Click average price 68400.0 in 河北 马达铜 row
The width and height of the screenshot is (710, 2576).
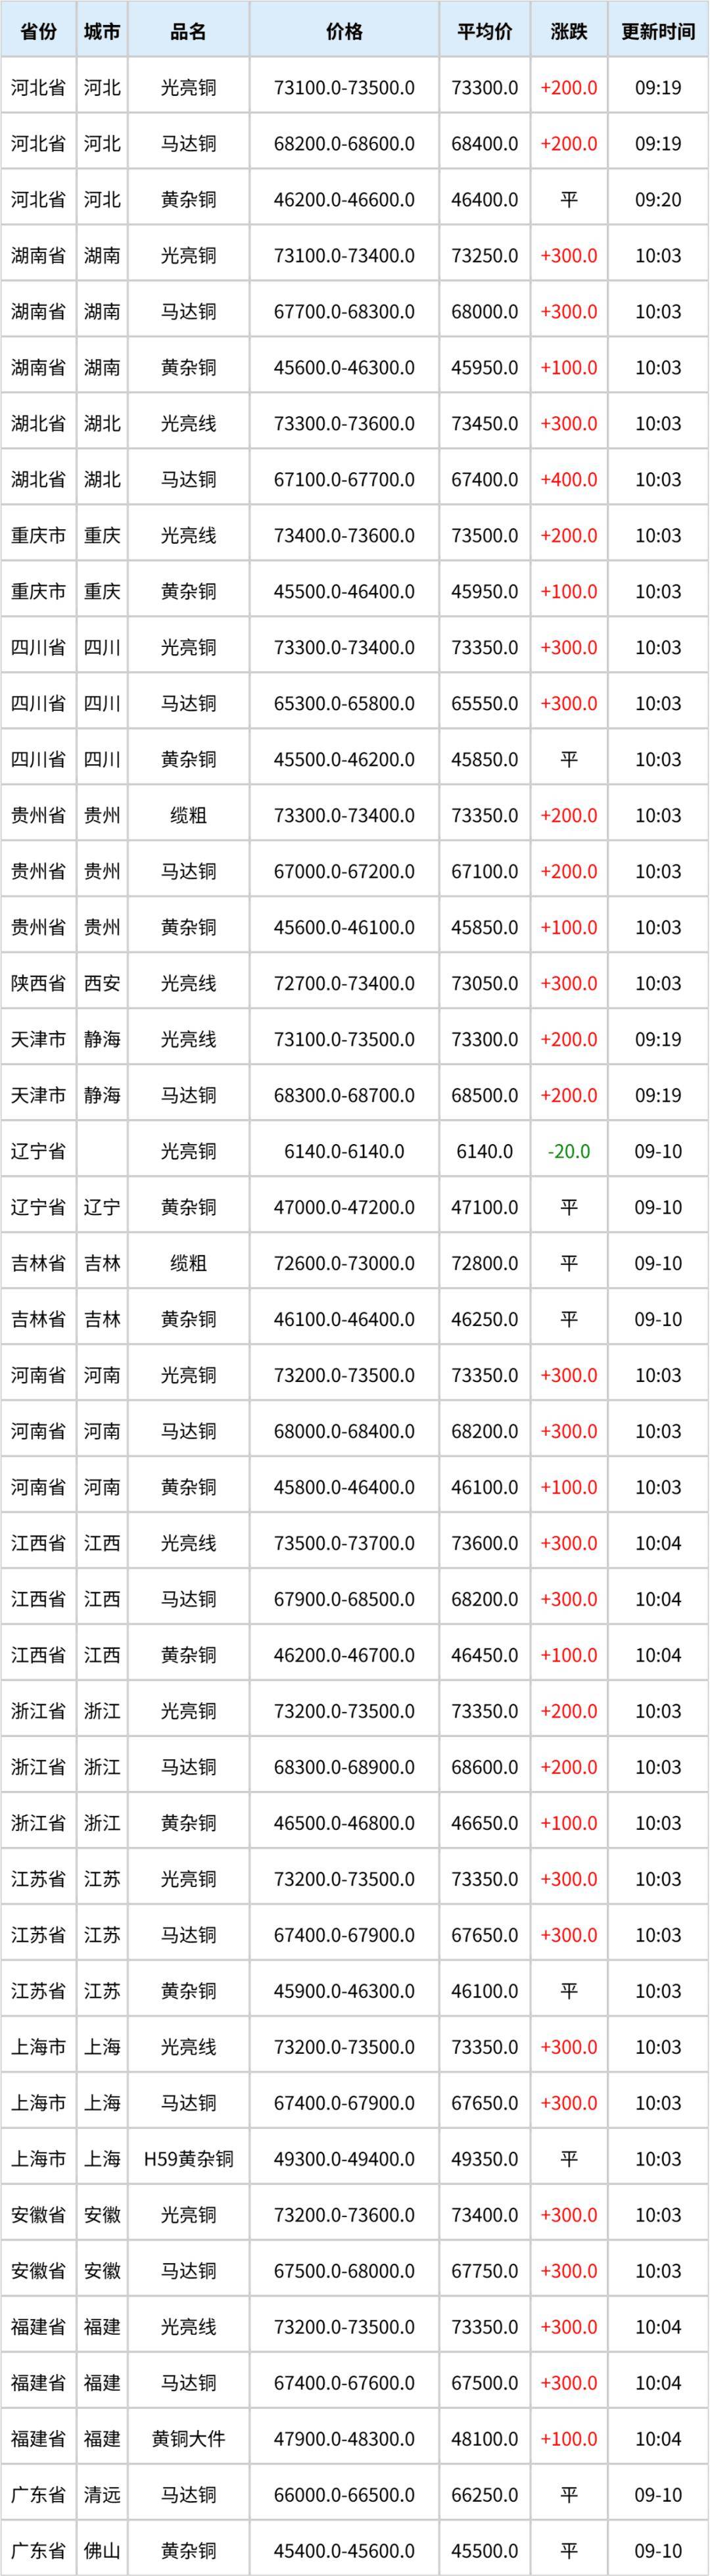click(x=485, y=143)
